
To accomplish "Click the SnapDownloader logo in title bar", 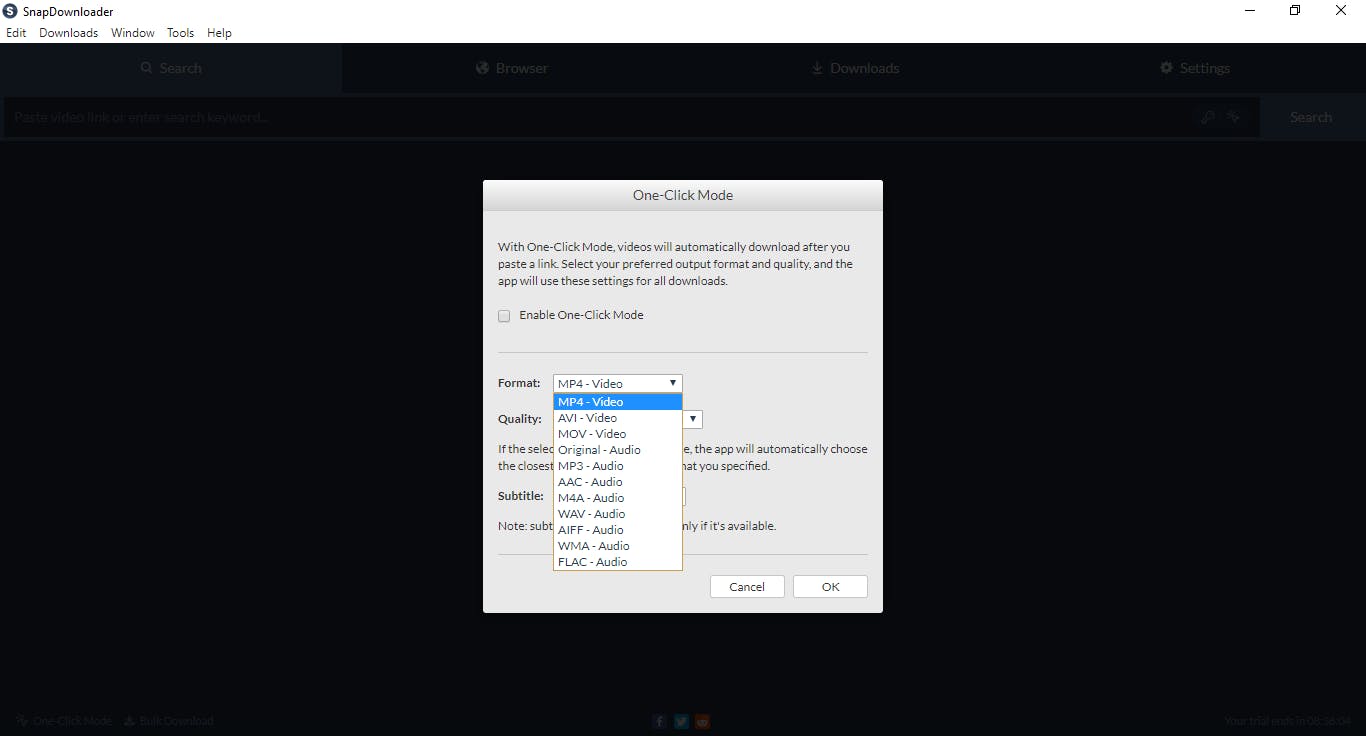I will pos(10,12).
